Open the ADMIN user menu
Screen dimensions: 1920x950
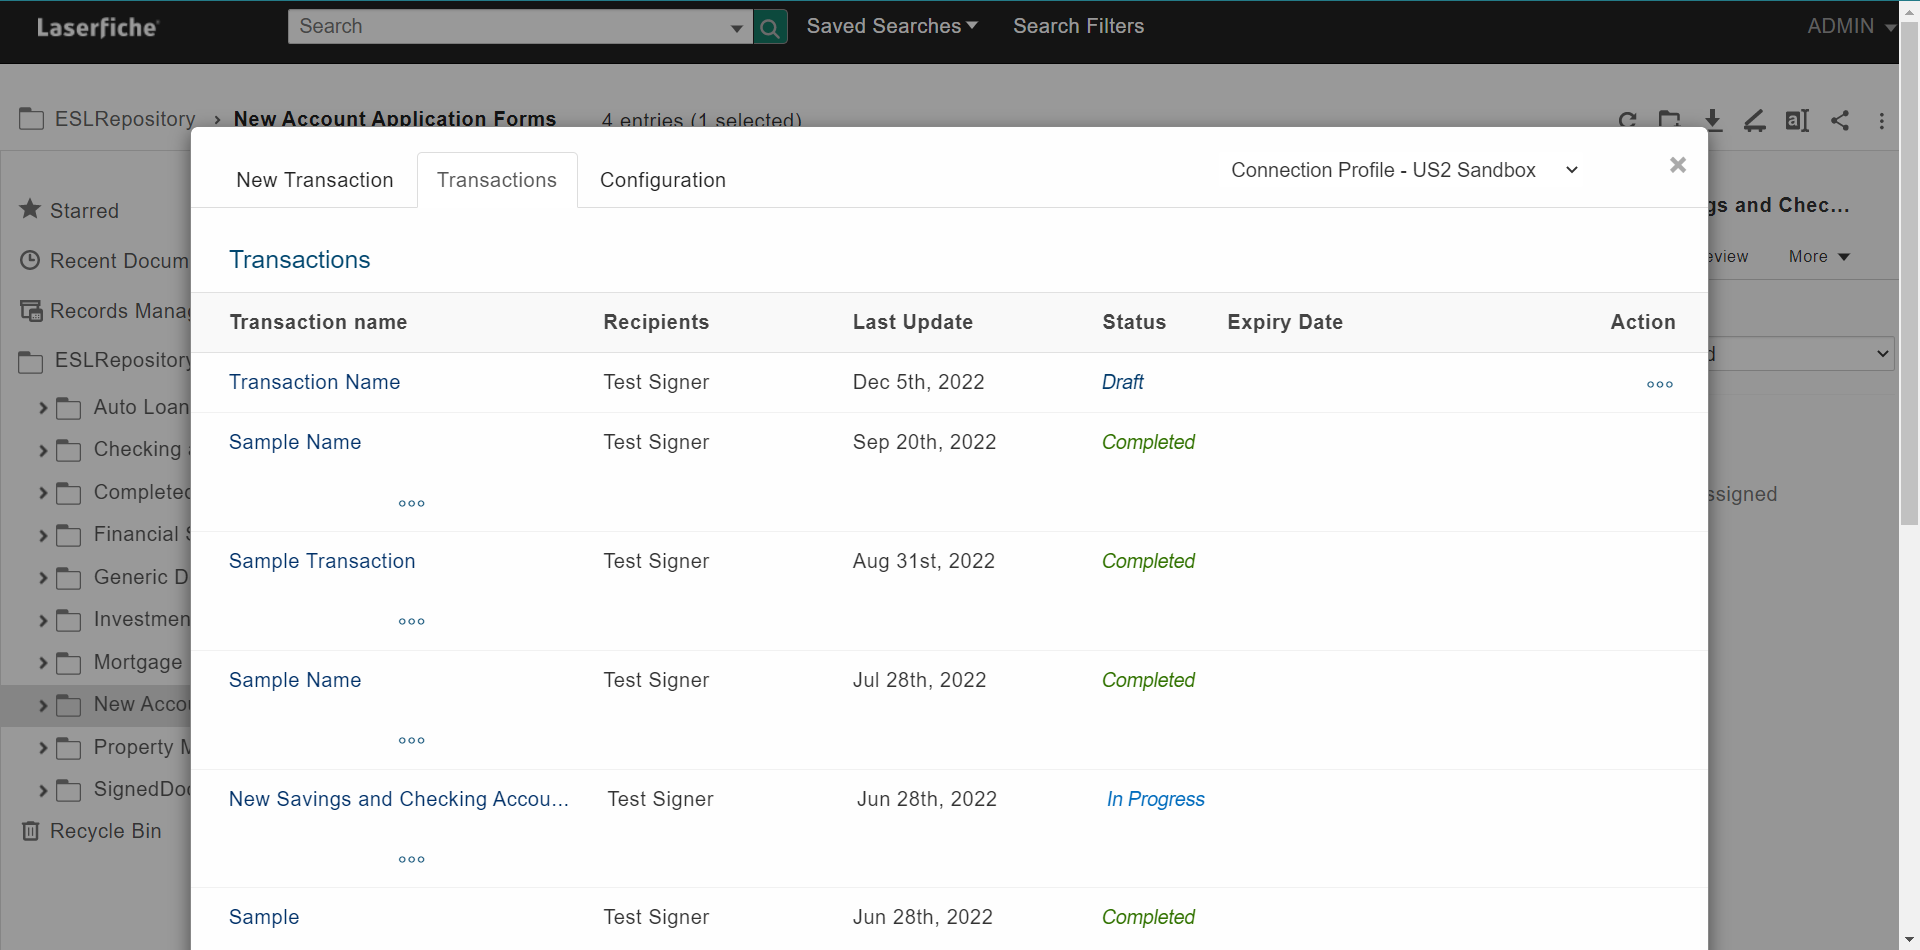pyautogui.click(x=1851, y=26)
